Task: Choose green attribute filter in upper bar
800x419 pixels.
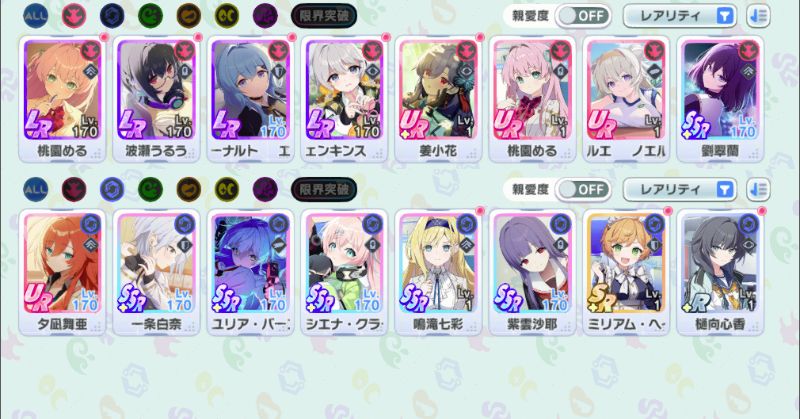Action: [151, 16]
